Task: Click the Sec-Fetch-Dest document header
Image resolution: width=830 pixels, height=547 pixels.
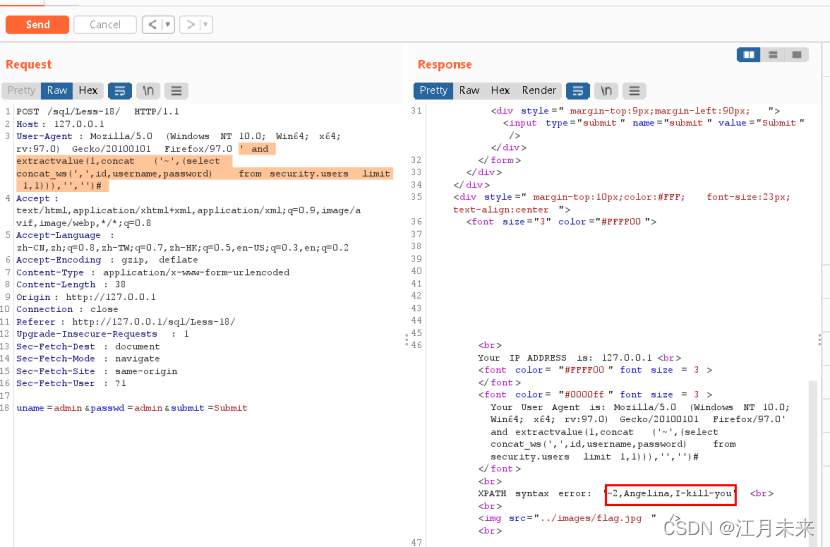Action: pyautogui.click(x=88, y=346)
